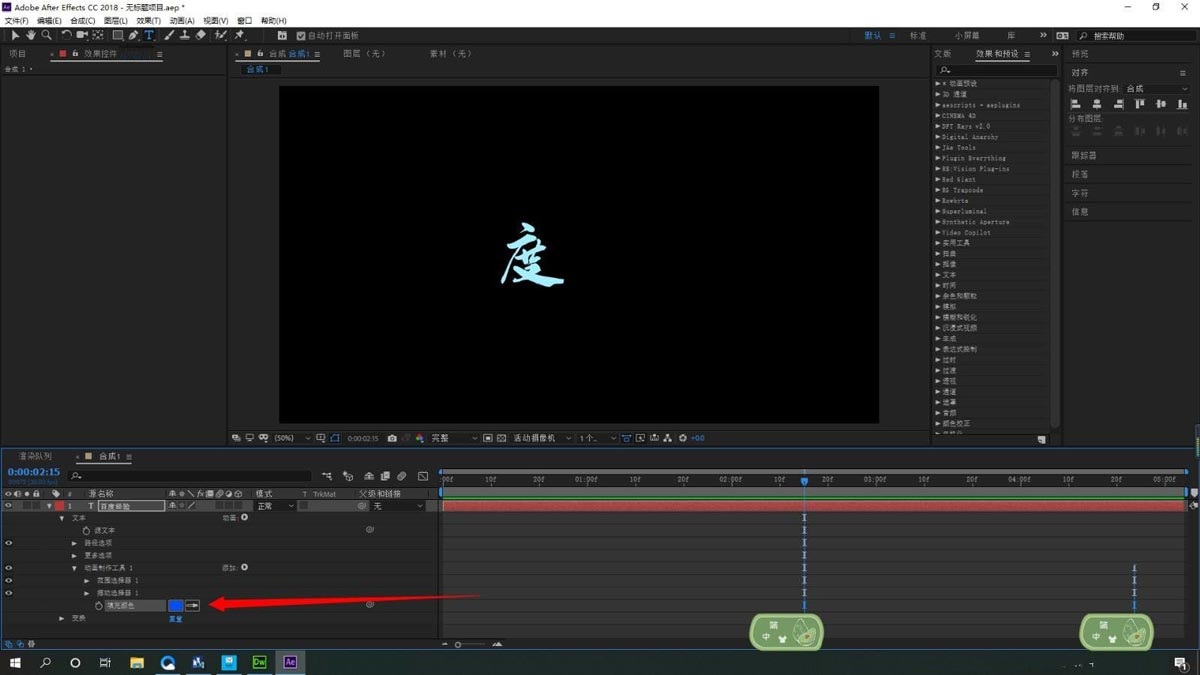Click the 重置 reset link
1200x675 pixels.
click(175, 619)
